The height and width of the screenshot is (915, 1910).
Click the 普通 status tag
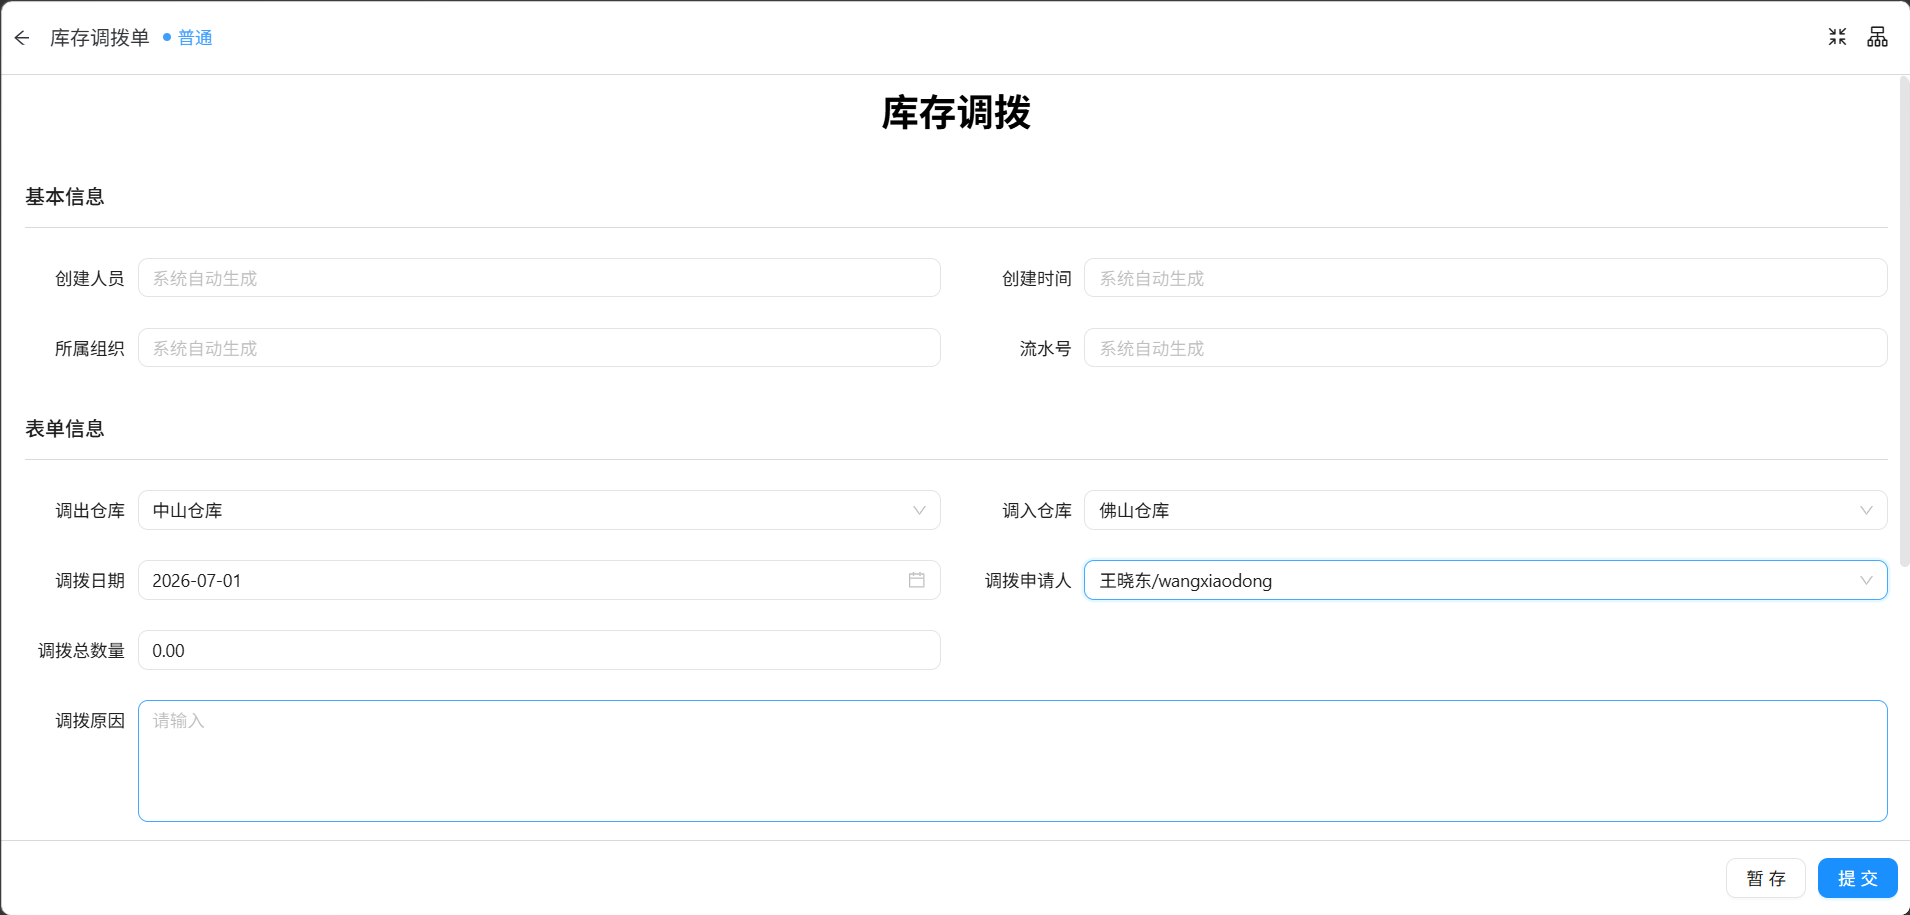pos(188,38)
